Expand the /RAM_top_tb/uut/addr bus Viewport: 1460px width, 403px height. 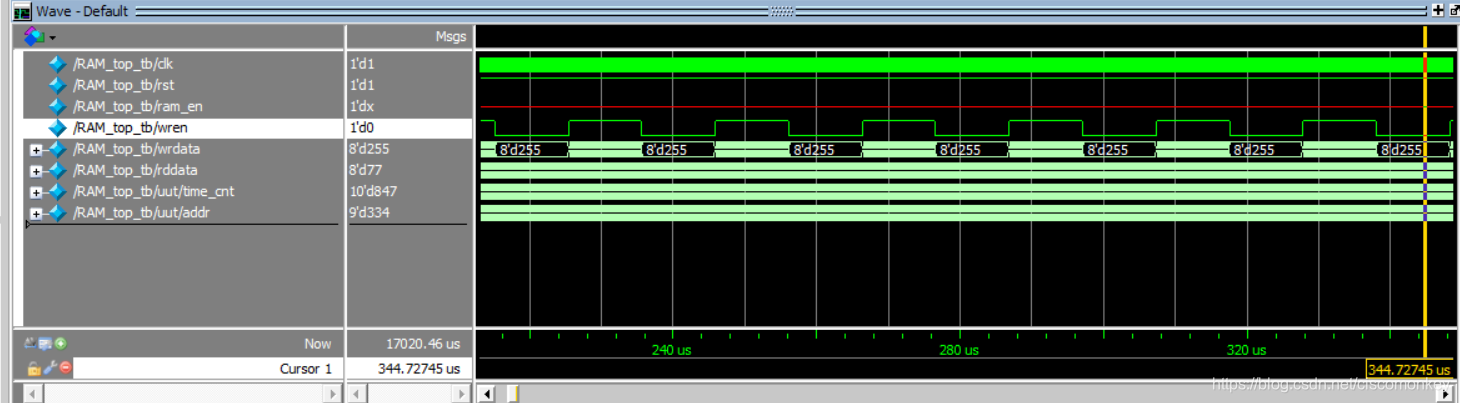pyautogui.click(x=36, y=214)
